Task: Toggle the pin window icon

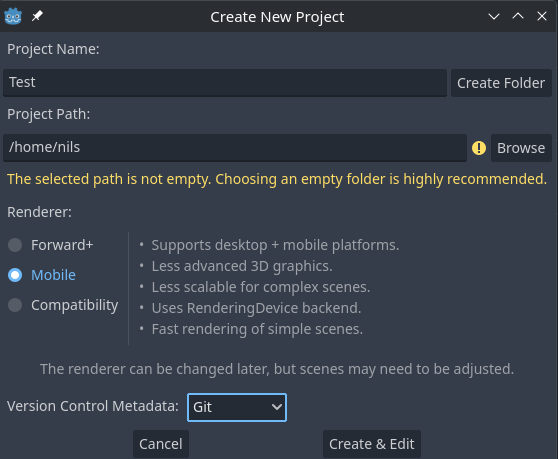Action: [x=37, y=16]
